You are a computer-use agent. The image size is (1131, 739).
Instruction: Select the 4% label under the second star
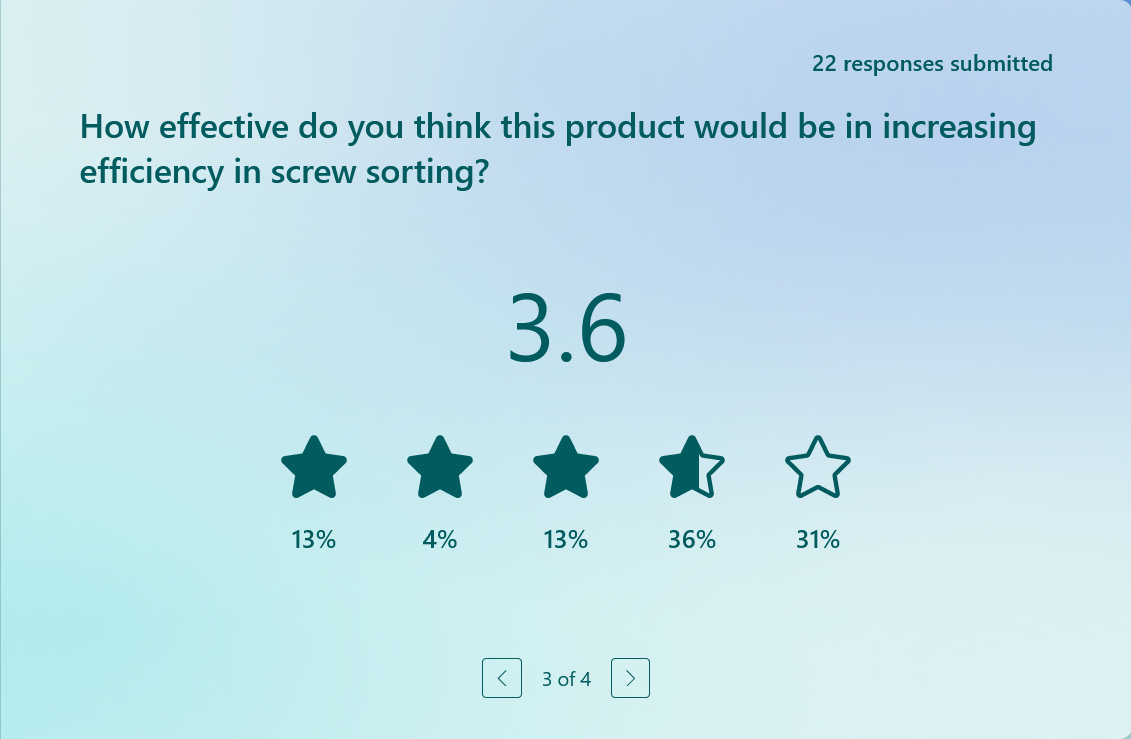click(x=440, y=540)
